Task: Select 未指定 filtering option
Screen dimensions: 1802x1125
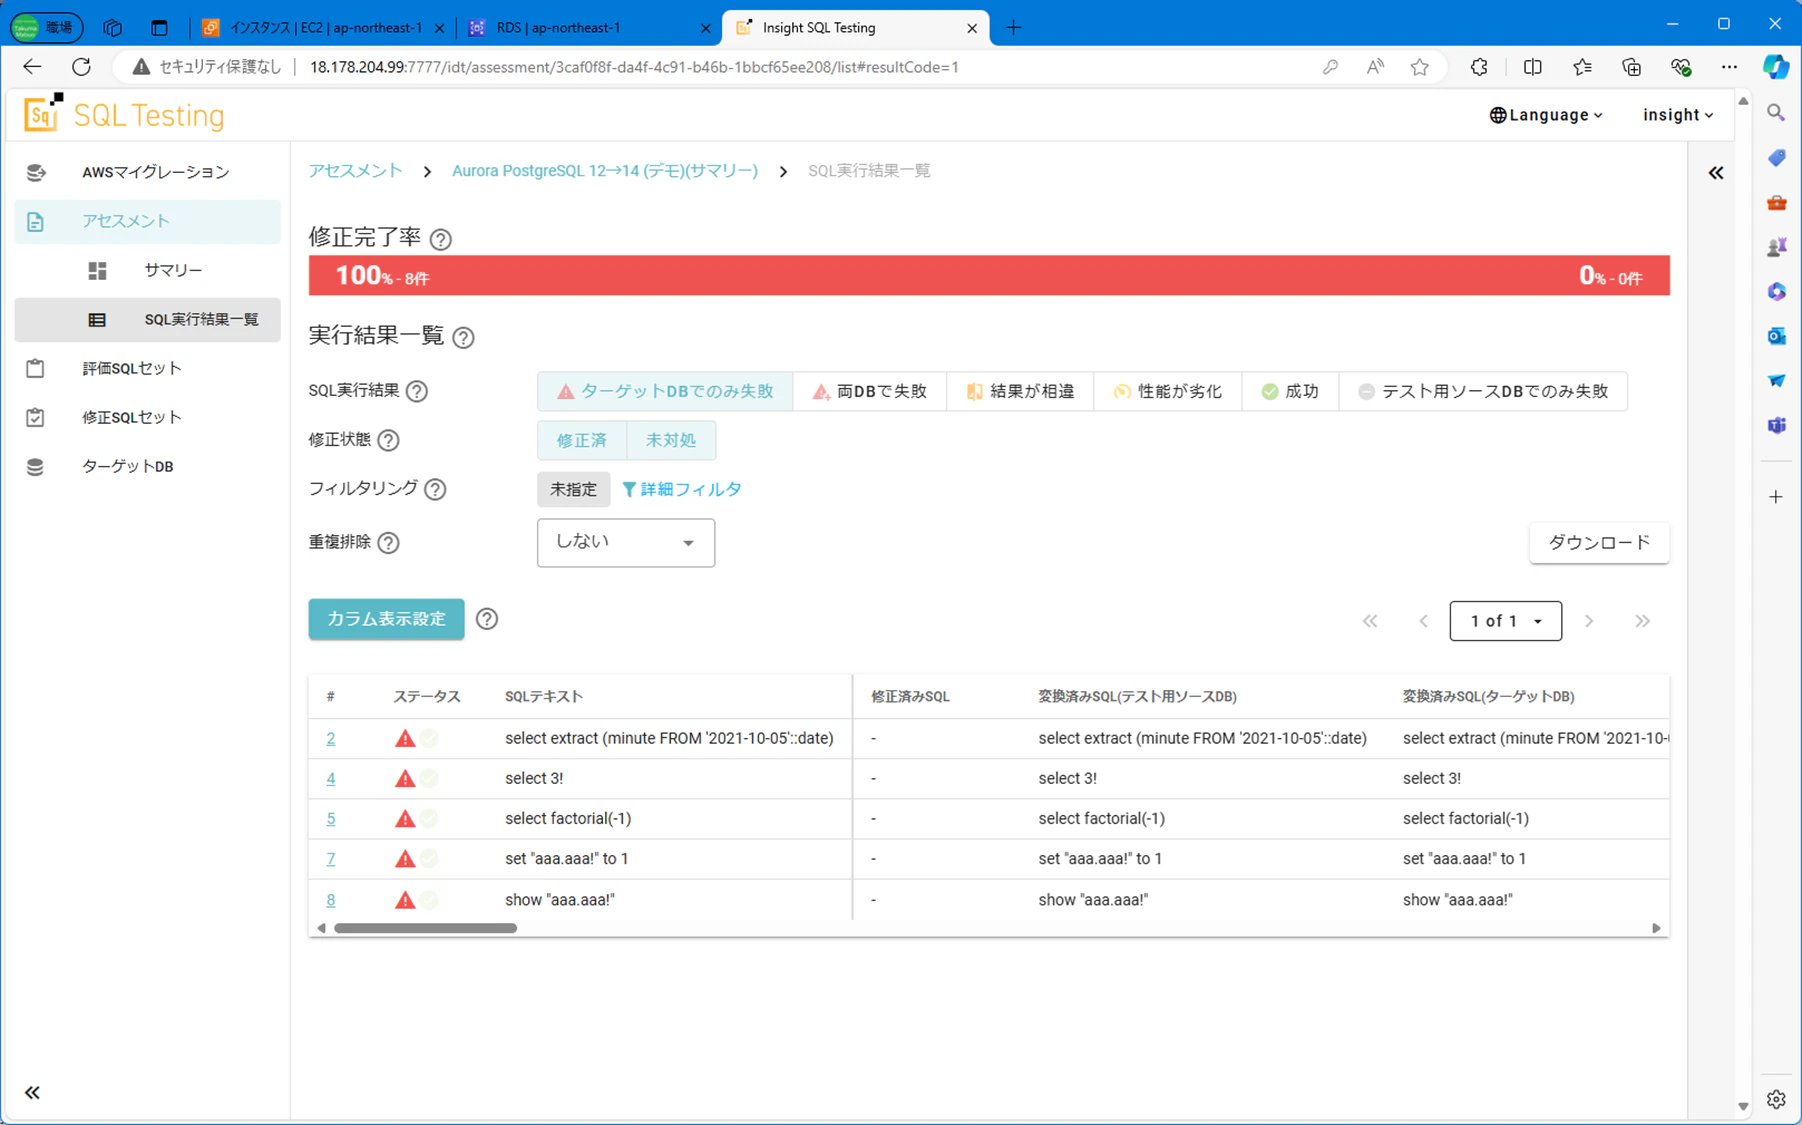Action: click(x=574, y=489)
